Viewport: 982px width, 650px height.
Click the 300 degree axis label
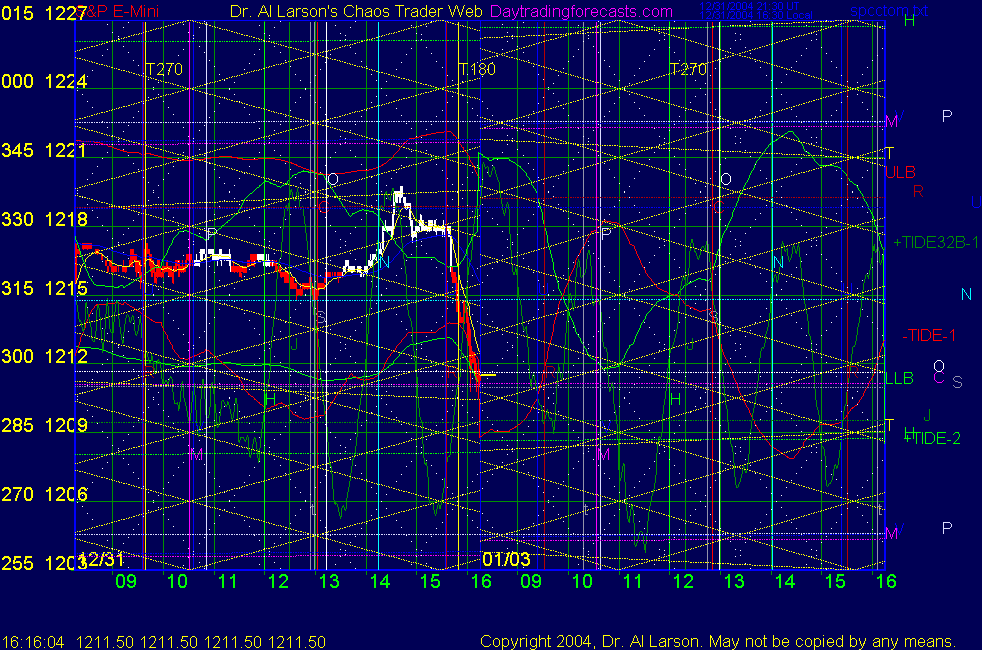(x=18, y=356)
